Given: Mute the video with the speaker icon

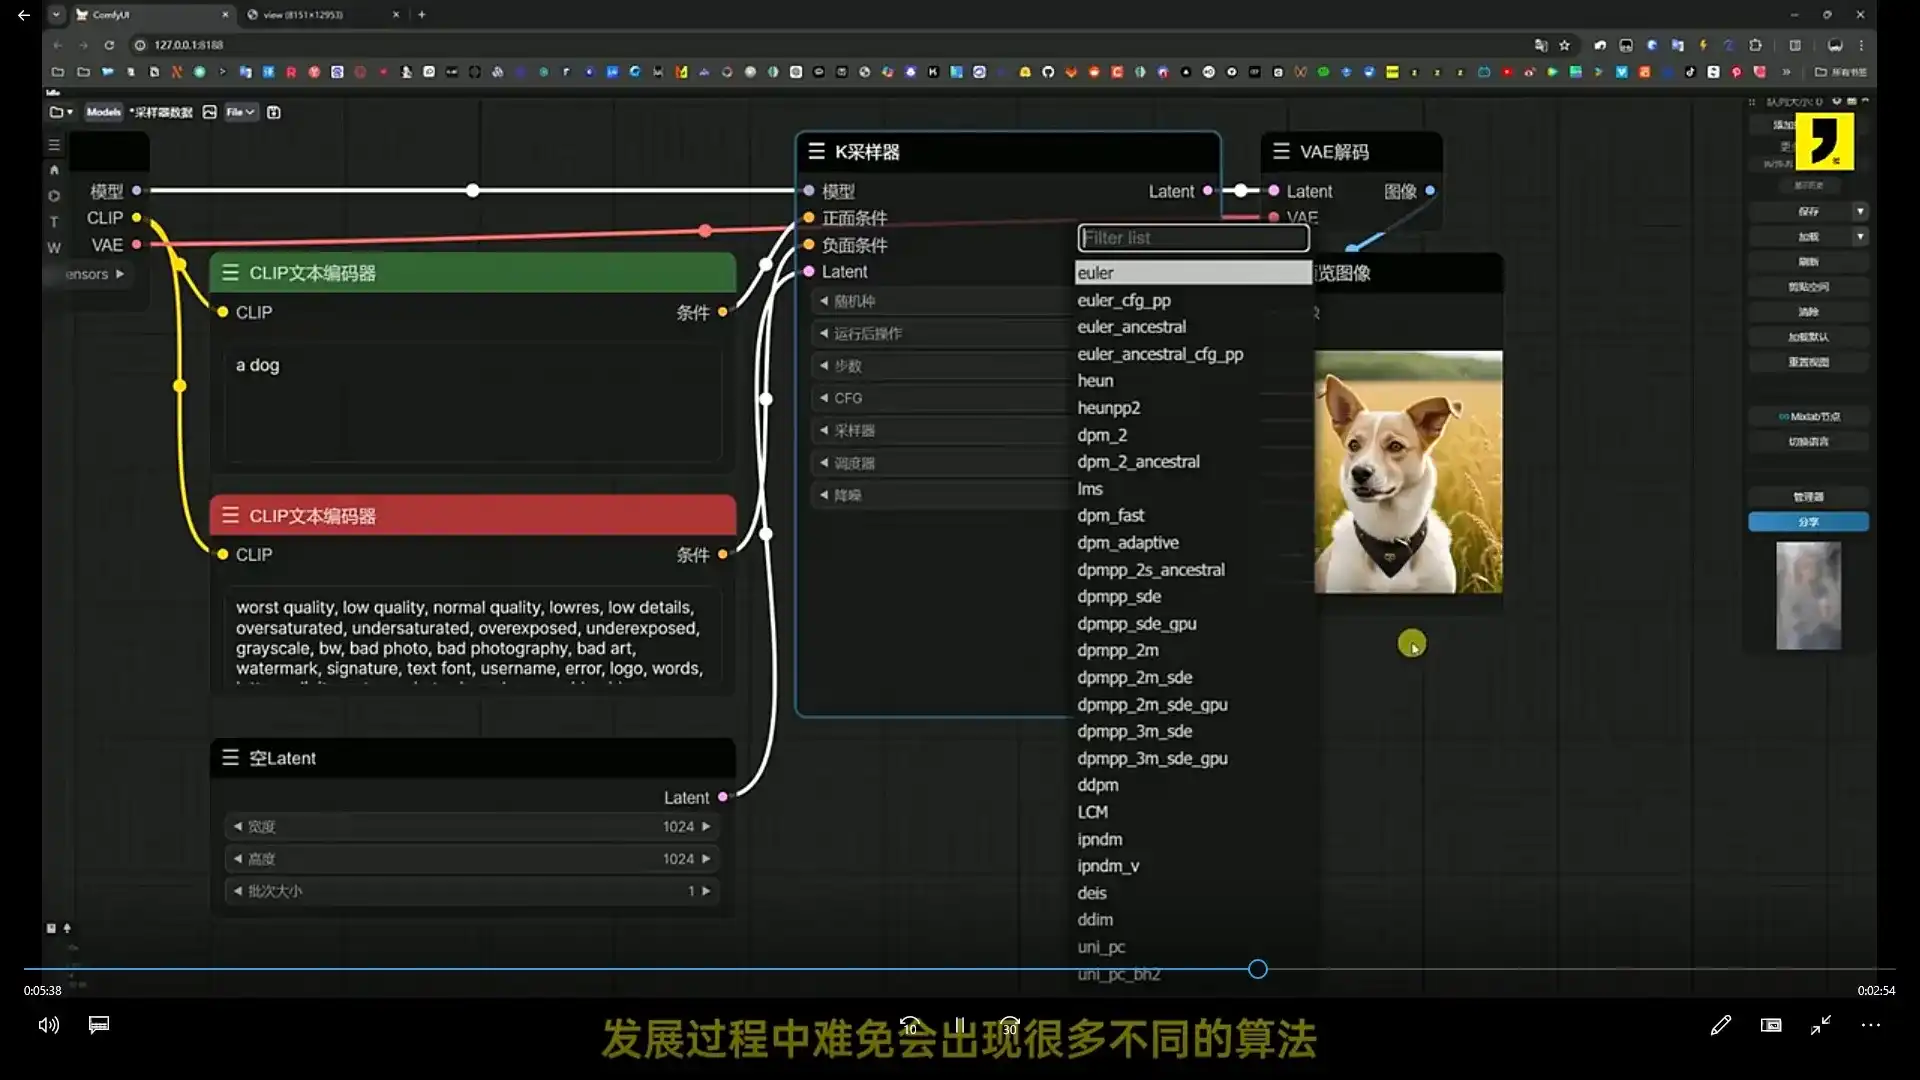Looking at the screenshot, I should pos(47,1025).
